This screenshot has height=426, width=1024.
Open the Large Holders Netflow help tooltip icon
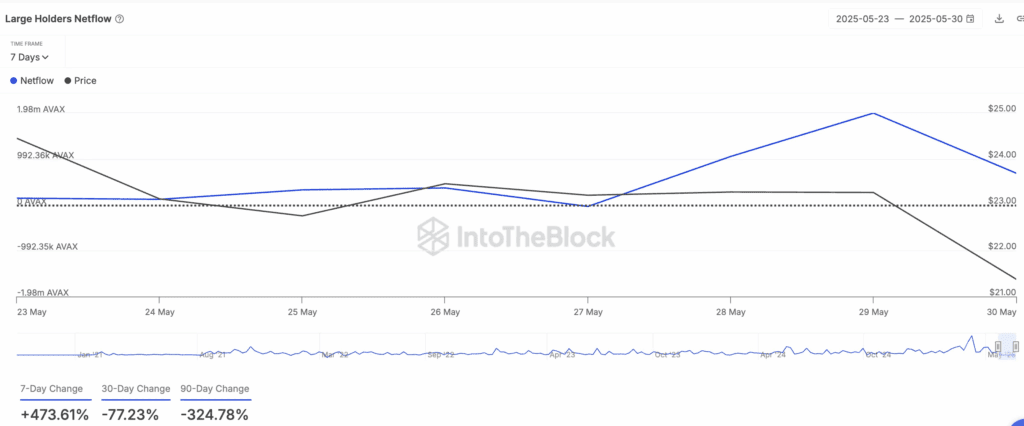tap(120, 19)
